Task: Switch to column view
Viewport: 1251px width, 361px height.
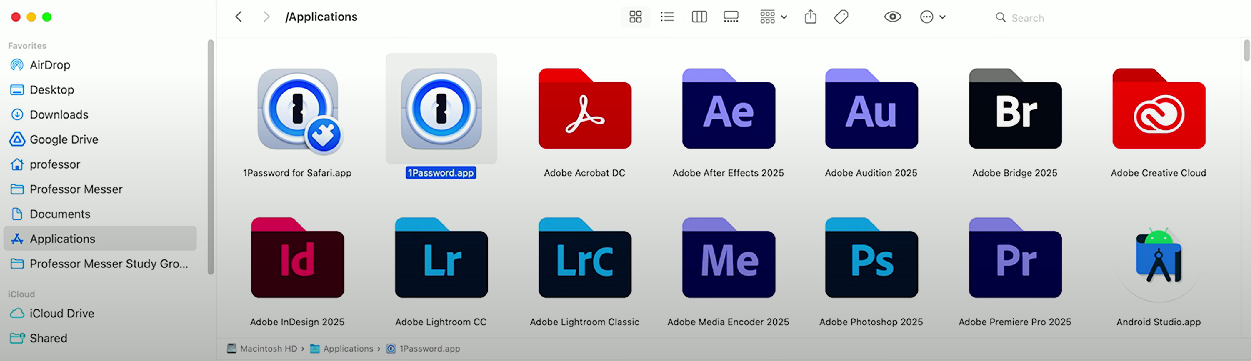Action: 699,17
